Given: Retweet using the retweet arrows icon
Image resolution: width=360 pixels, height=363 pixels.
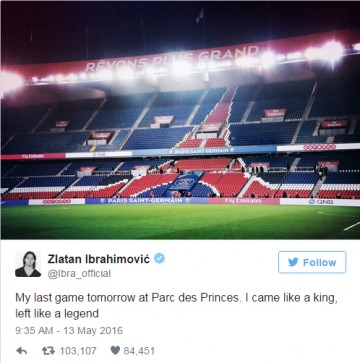Looking at the screenshot, I should click(x=48, y=351).
